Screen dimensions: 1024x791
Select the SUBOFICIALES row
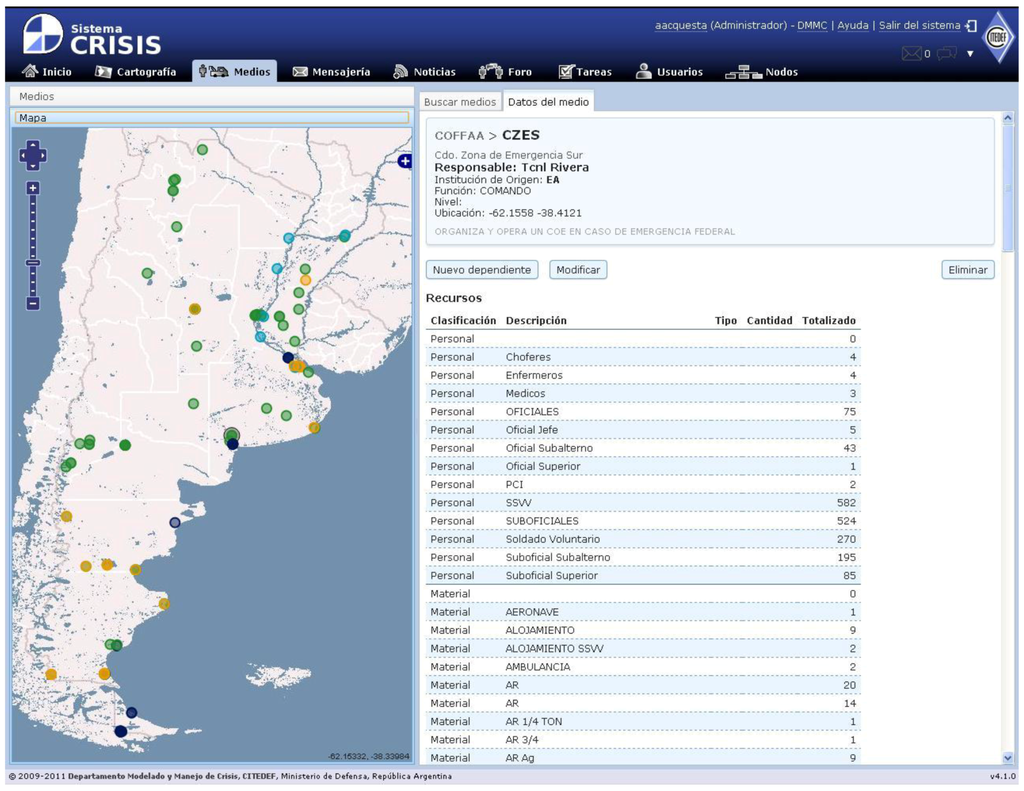tap(643, 521)
